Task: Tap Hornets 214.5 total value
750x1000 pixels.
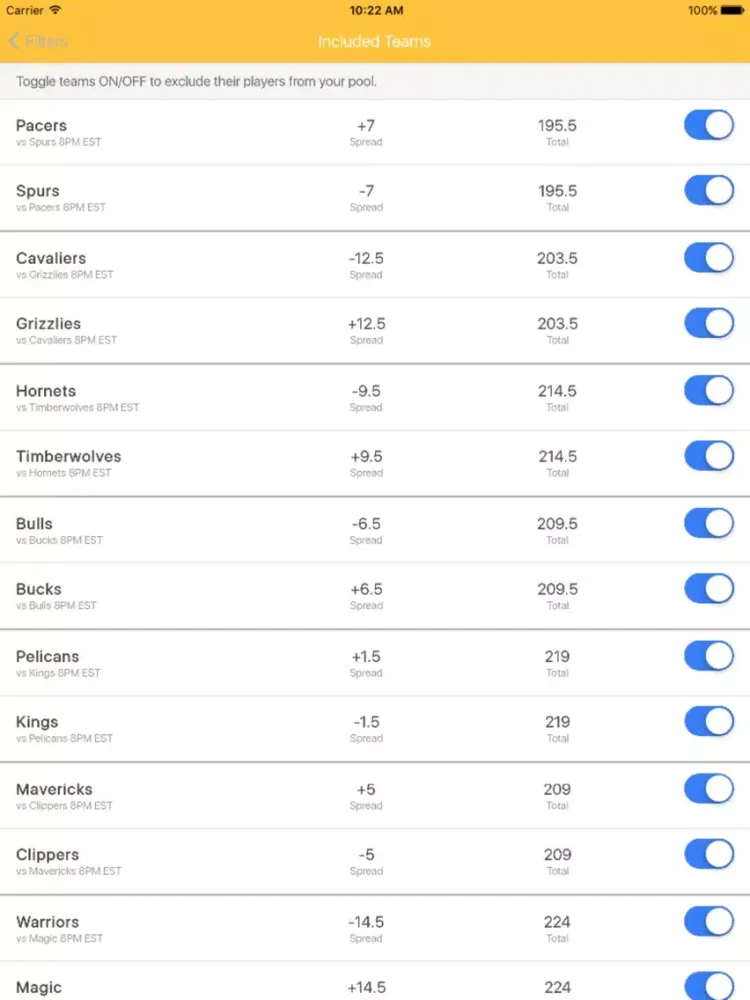Action: (557, 391)
